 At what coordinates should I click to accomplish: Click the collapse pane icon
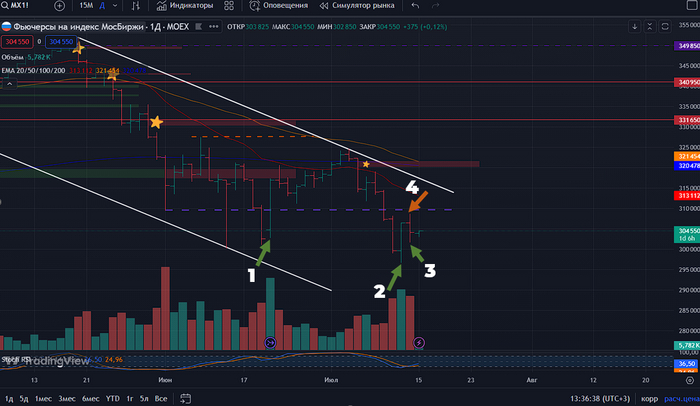[x=650, y=26]
